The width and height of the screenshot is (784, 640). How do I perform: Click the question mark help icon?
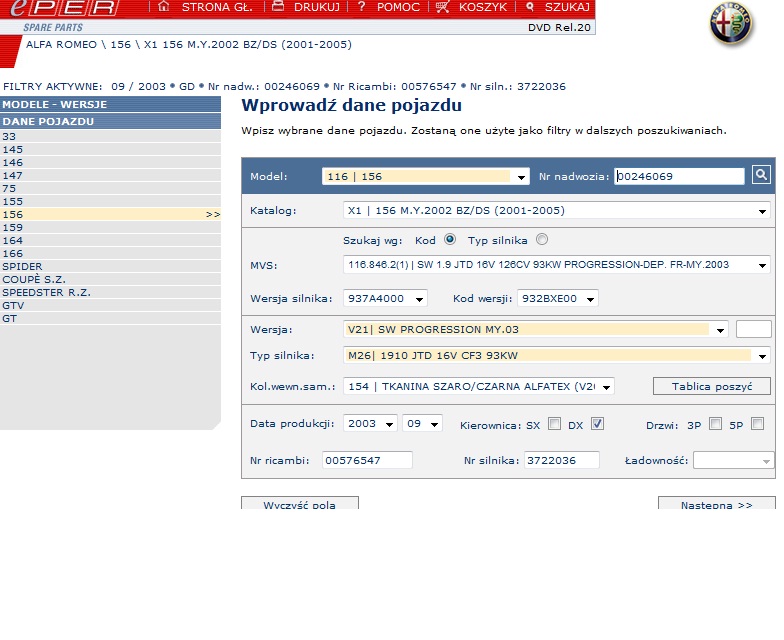coord(362,6)
